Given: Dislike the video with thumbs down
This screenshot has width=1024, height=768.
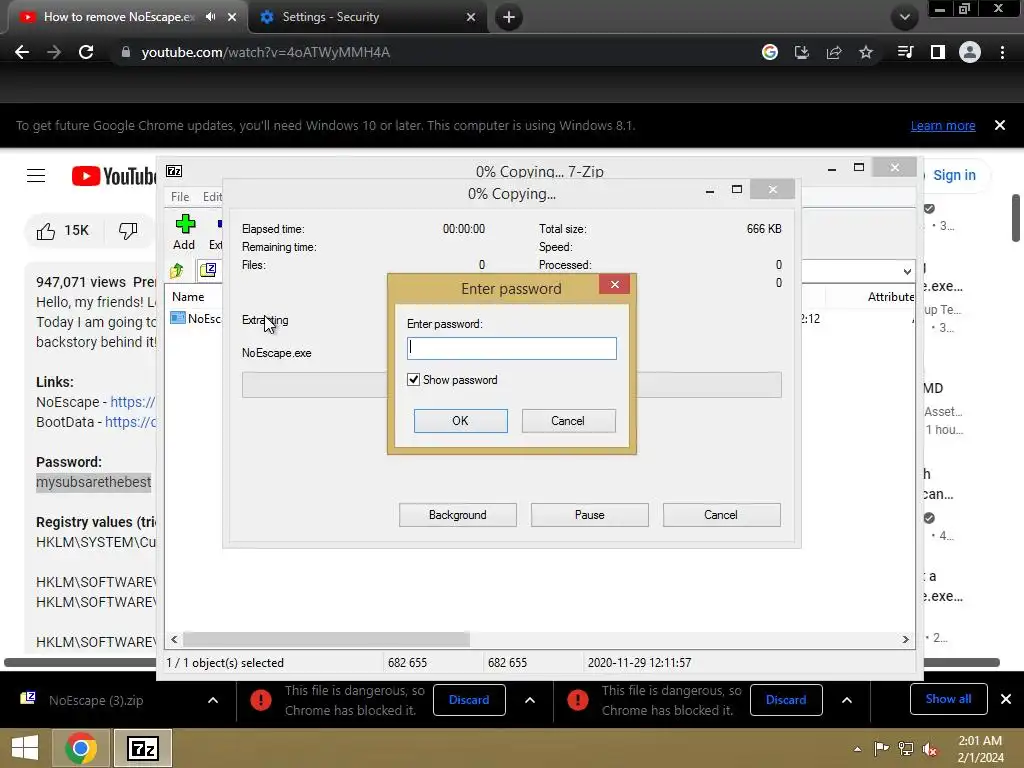Looking at the screenshot, I should point(128,231).
